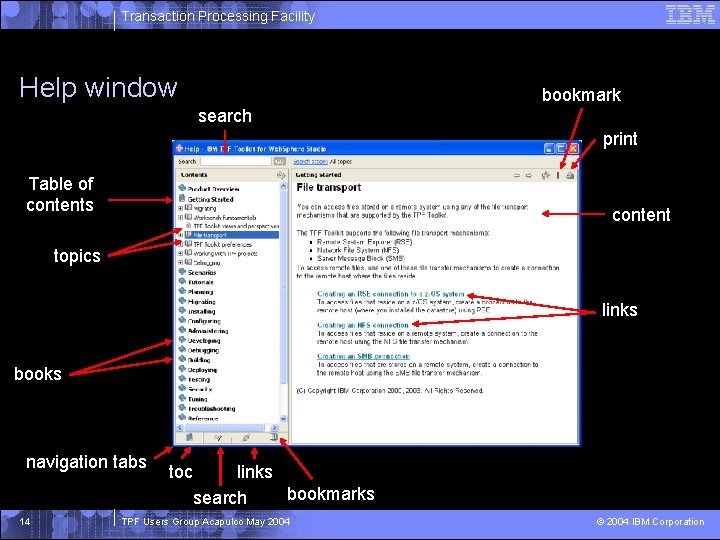Expand the Migrating topic under Getting Started

coord(180,208)
